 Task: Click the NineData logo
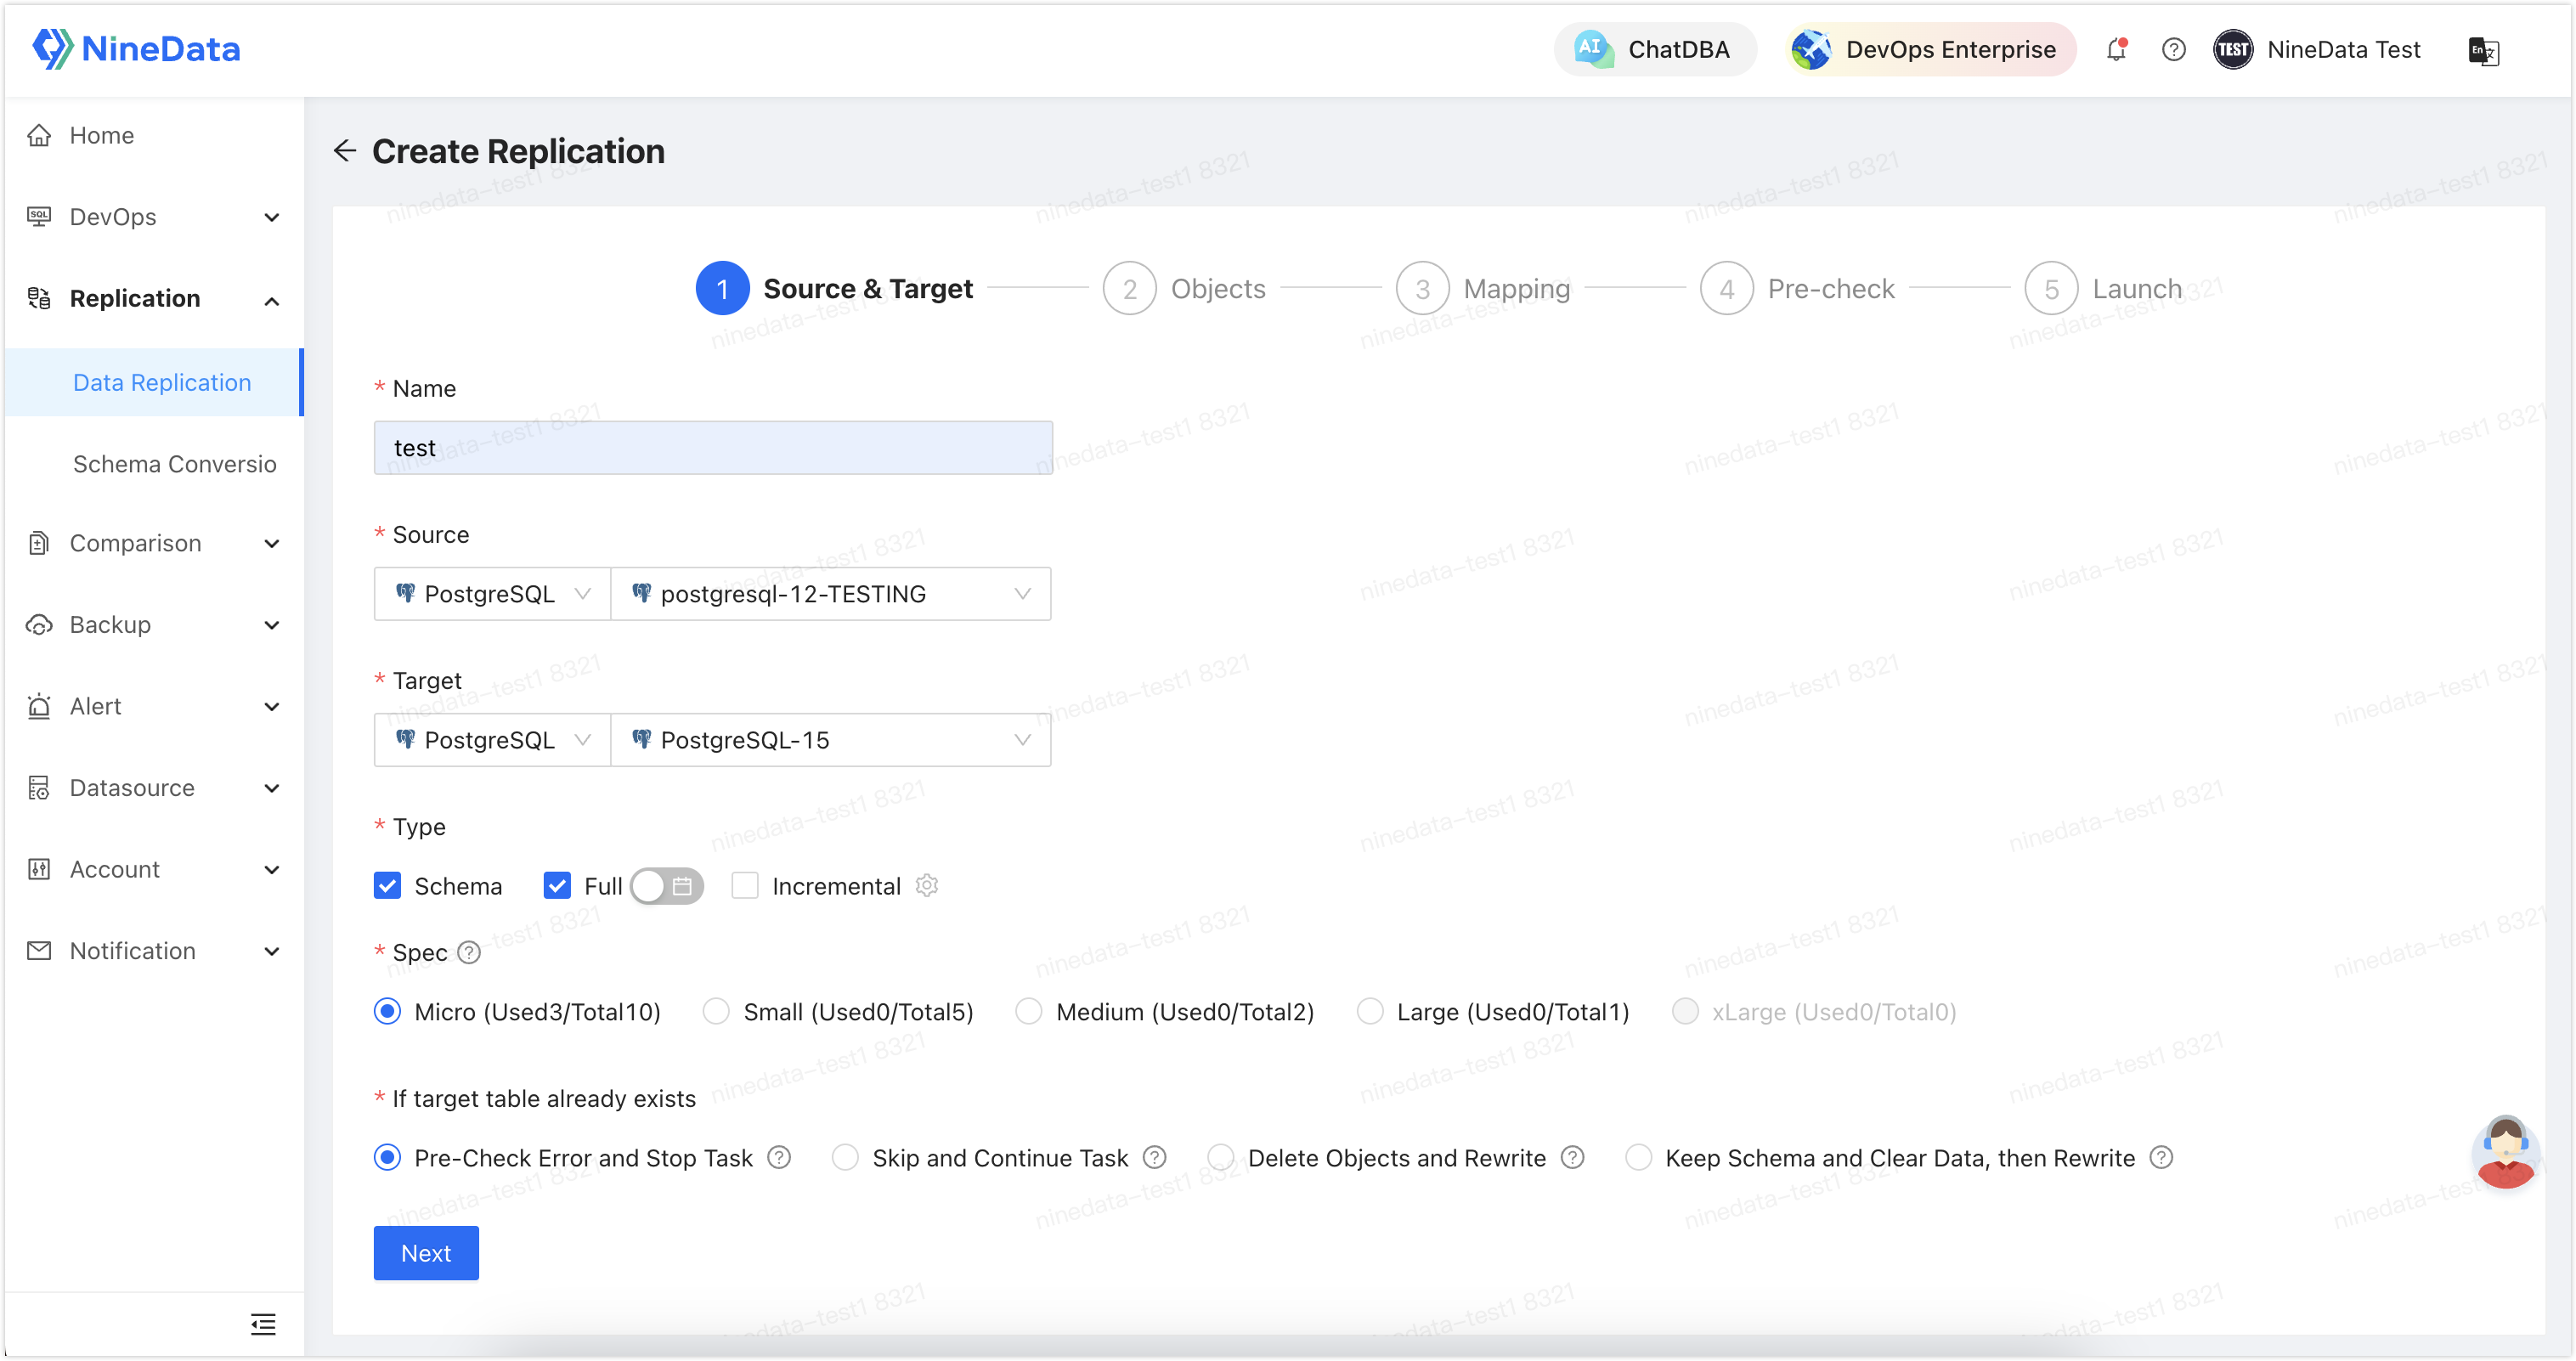click(x=136, y=48)
